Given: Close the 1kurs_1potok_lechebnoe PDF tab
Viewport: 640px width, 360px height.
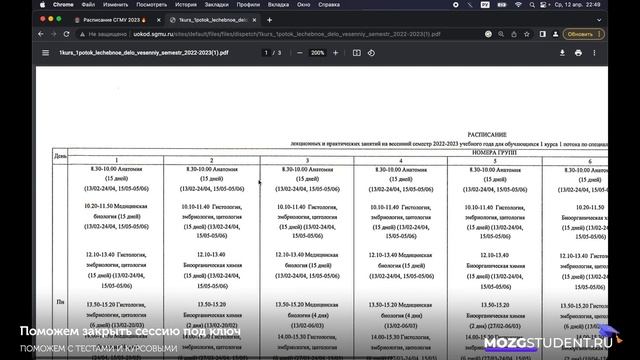Looking at the screenshot, I should point(254,20).
